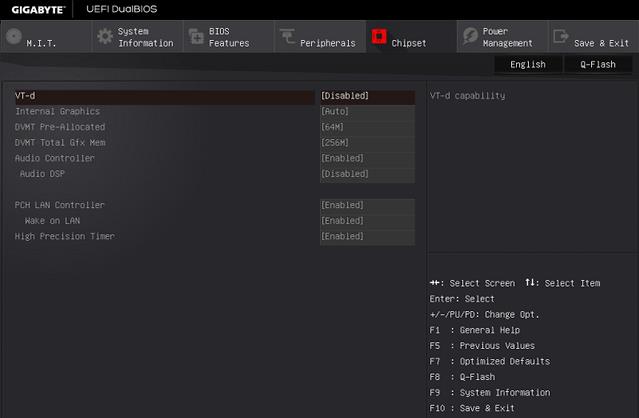This screenshot has width=639, height=418.
Task: Click the M.I.T. tab gauge icon
Action: coord(13,37)
